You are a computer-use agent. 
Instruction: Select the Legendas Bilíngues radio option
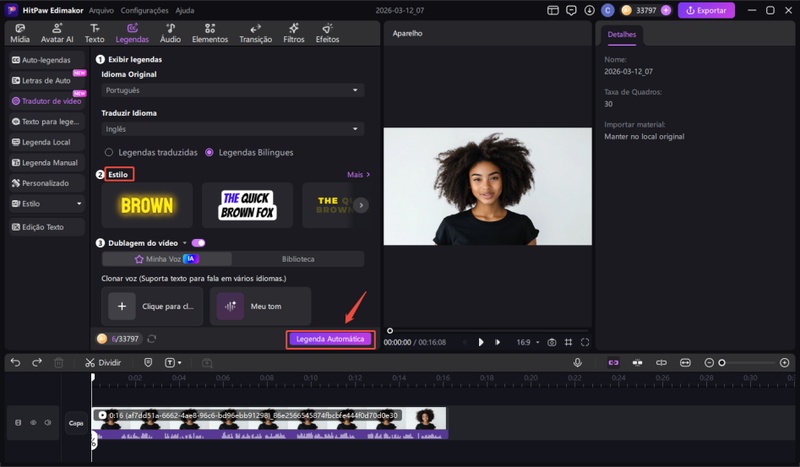pyautogui.click(x=209, y=152)
